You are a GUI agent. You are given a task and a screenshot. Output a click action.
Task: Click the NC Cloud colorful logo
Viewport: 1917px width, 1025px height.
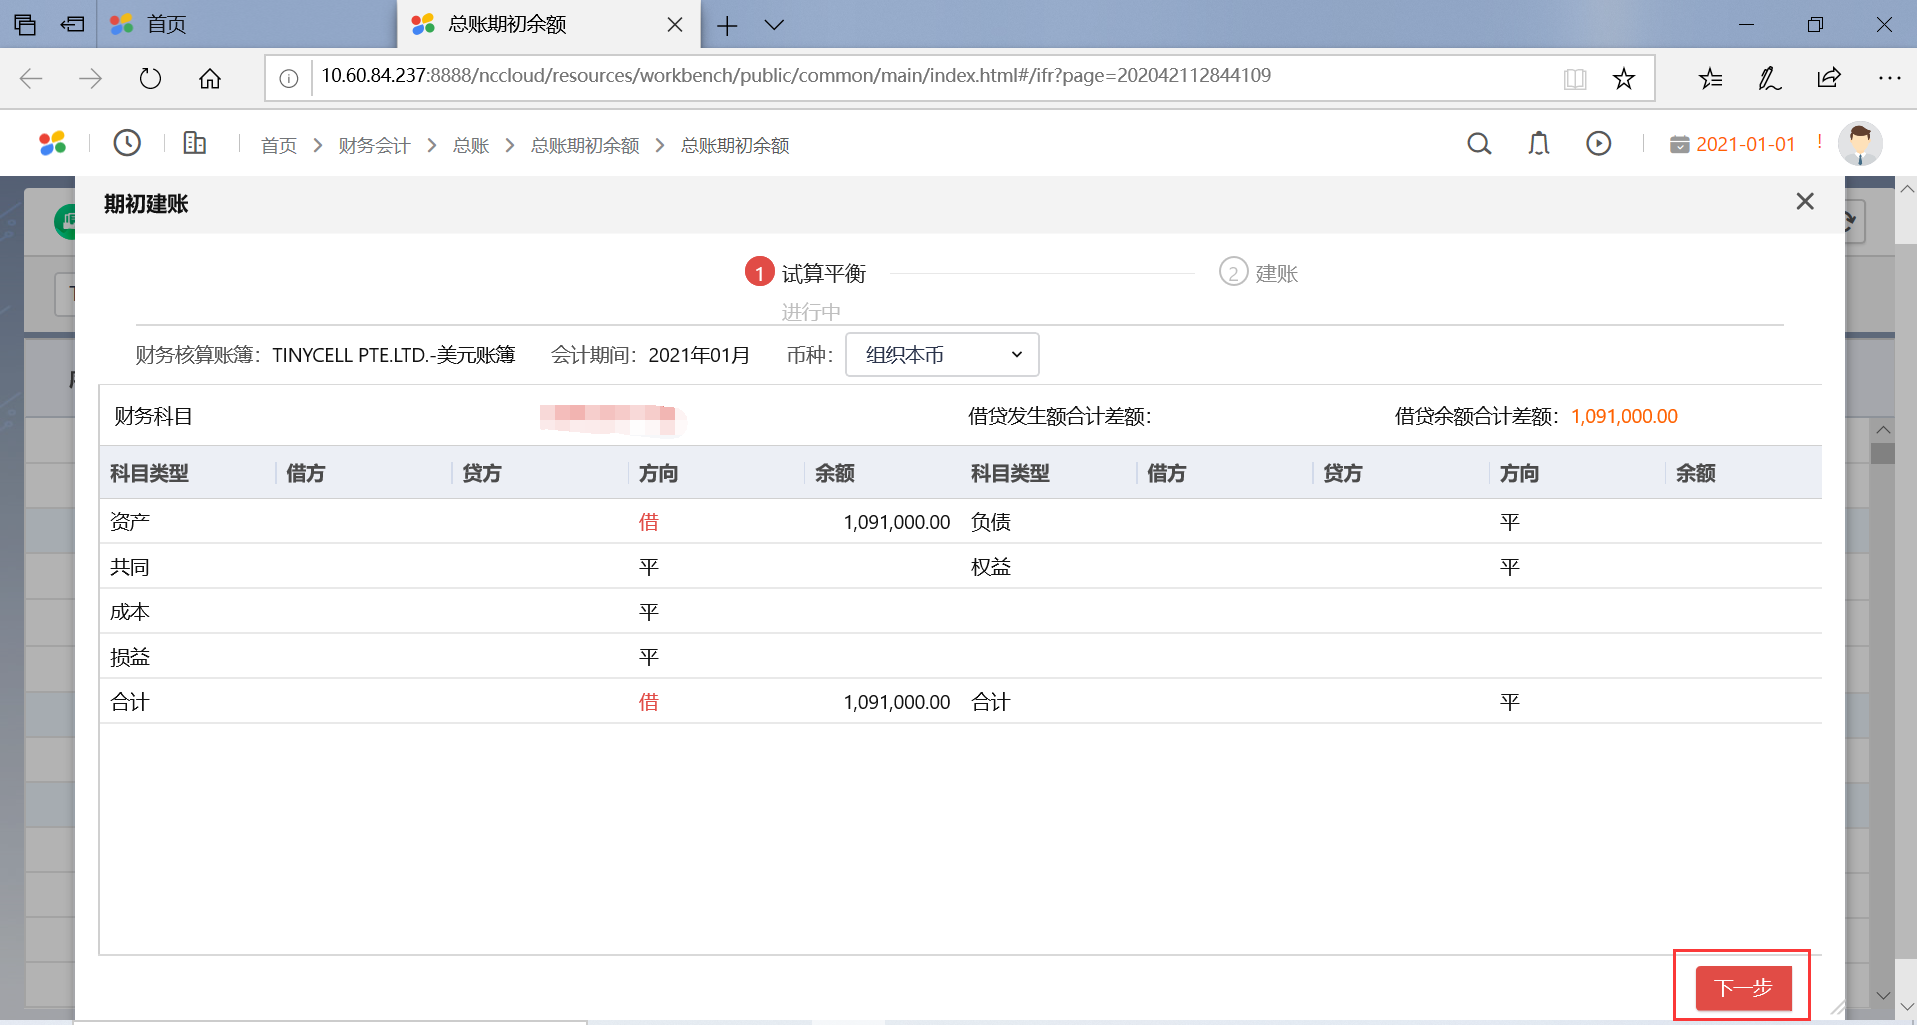pos(53,144)
